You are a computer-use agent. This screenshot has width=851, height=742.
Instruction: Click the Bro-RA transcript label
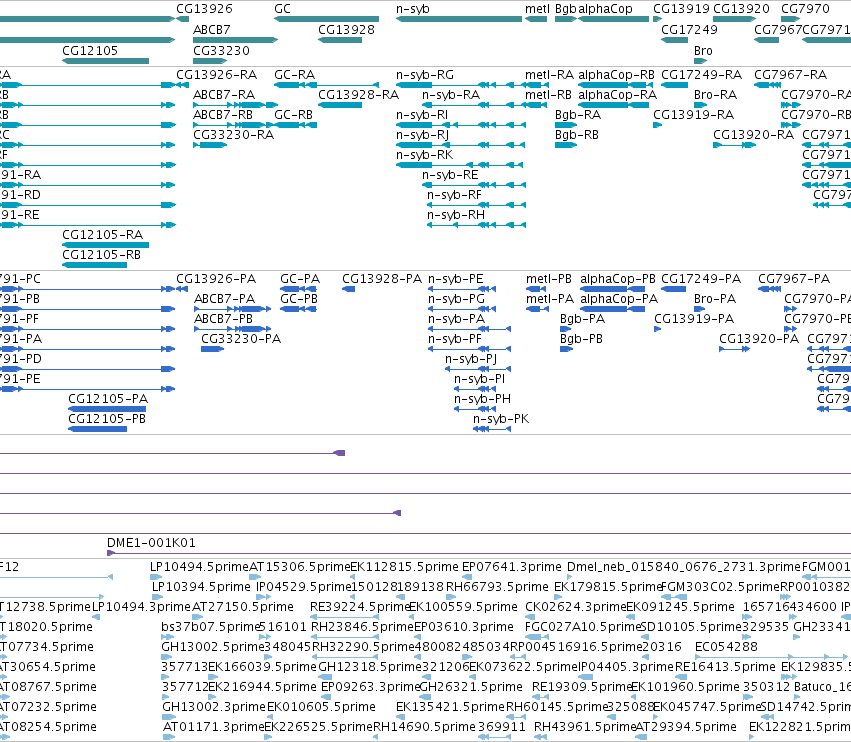[715, 94]
